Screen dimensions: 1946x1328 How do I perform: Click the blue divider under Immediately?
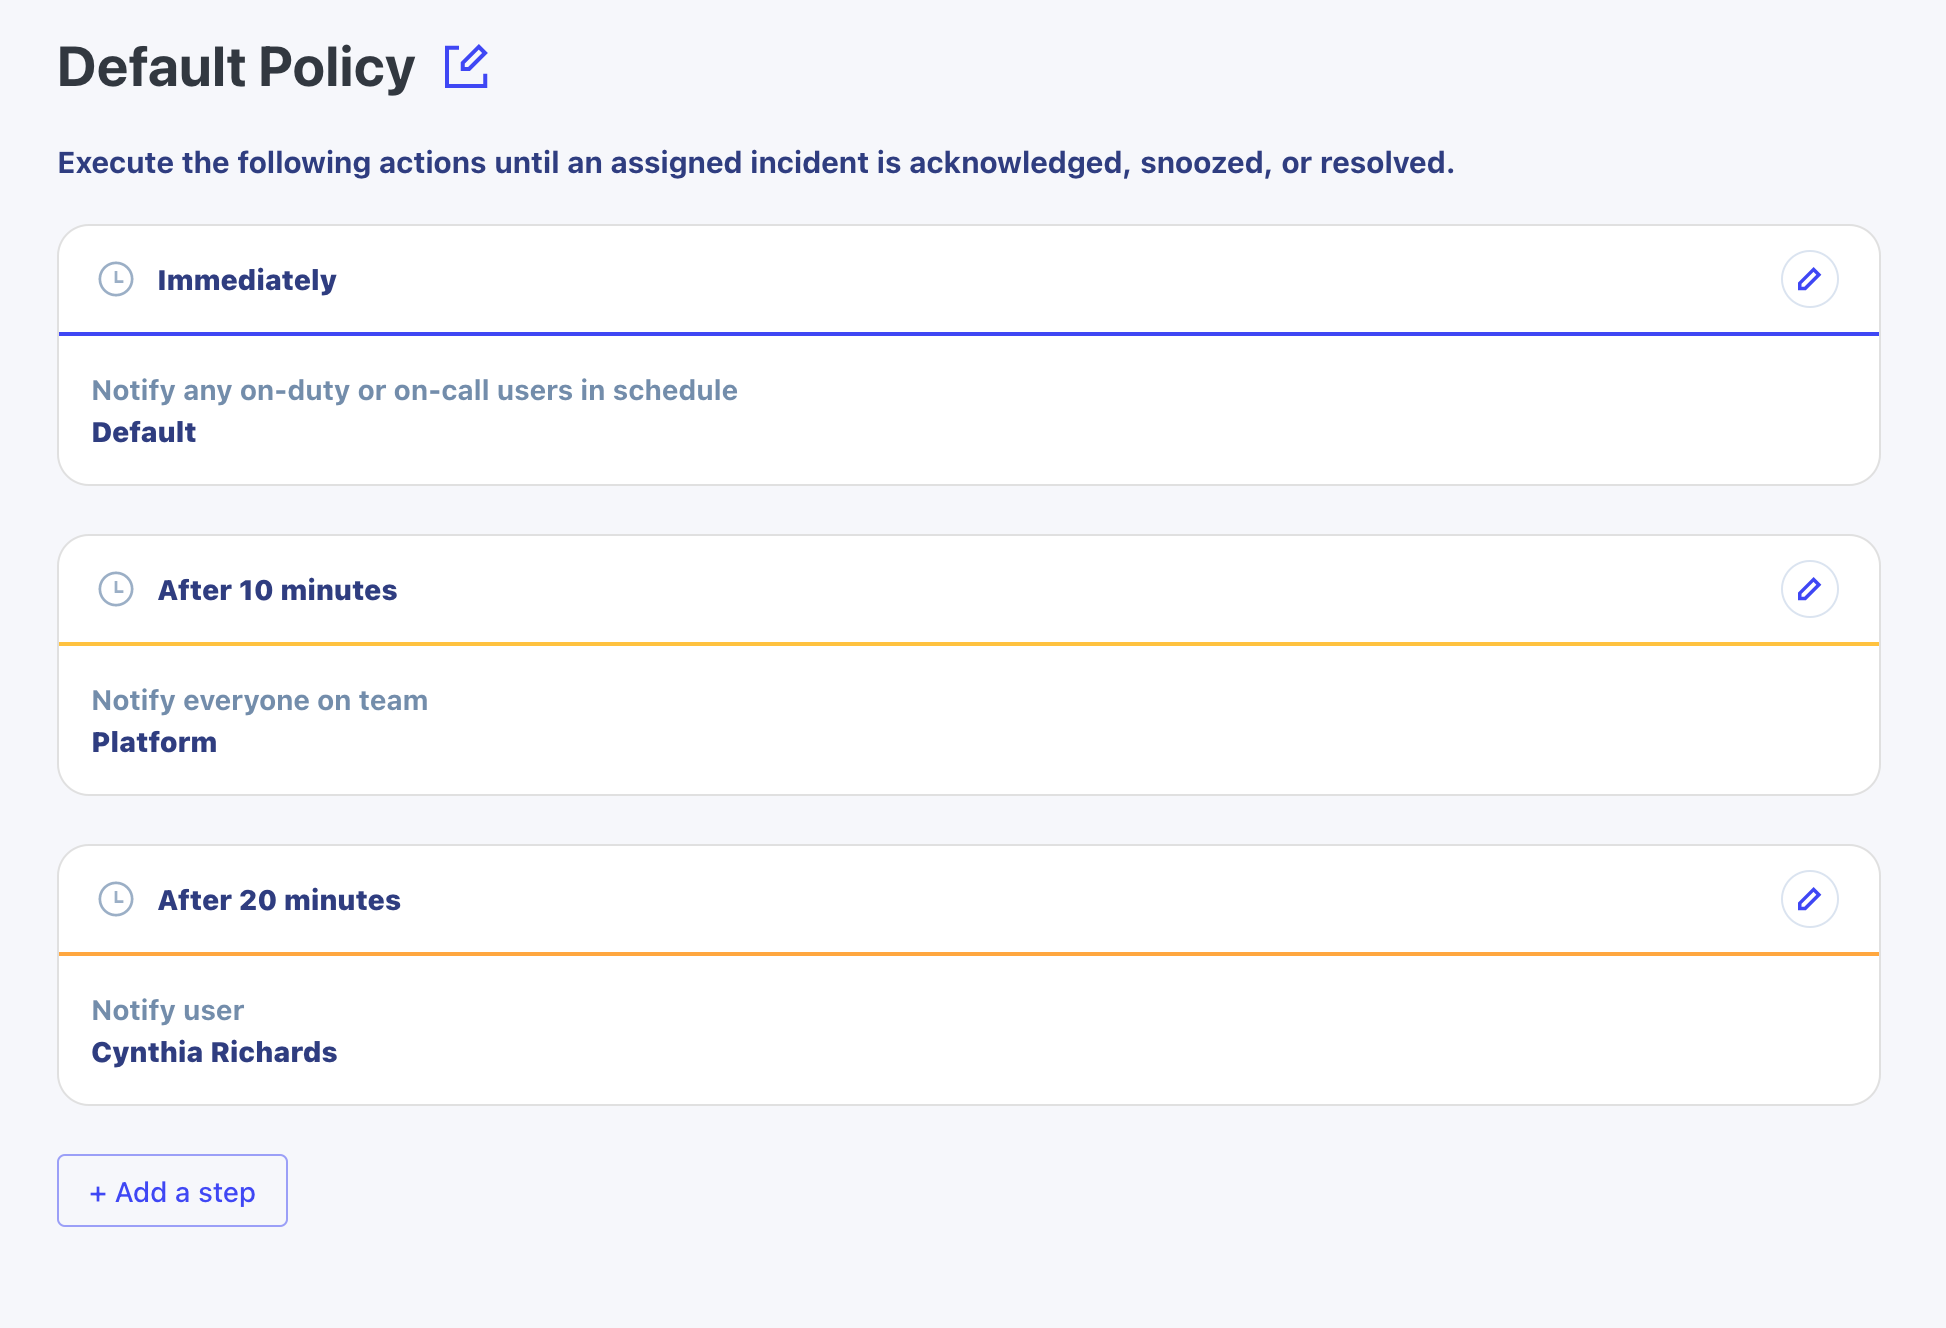pyautogui.click(x=968, y=334)
